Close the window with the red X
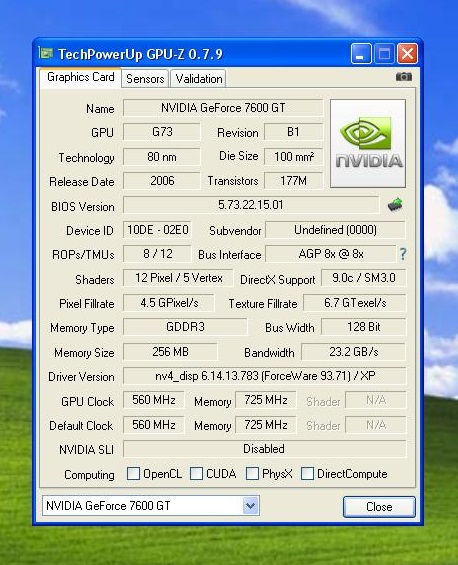The width and height of the screenshot is (458, 565). click(408, 54)
